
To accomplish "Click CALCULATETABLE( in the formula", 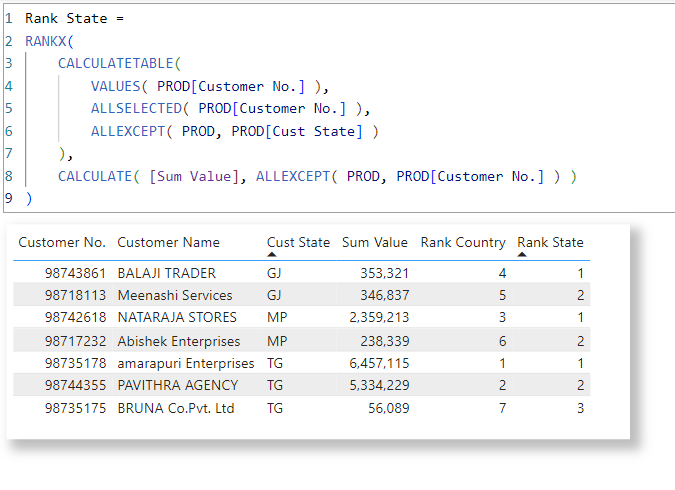I will point(120,64).
